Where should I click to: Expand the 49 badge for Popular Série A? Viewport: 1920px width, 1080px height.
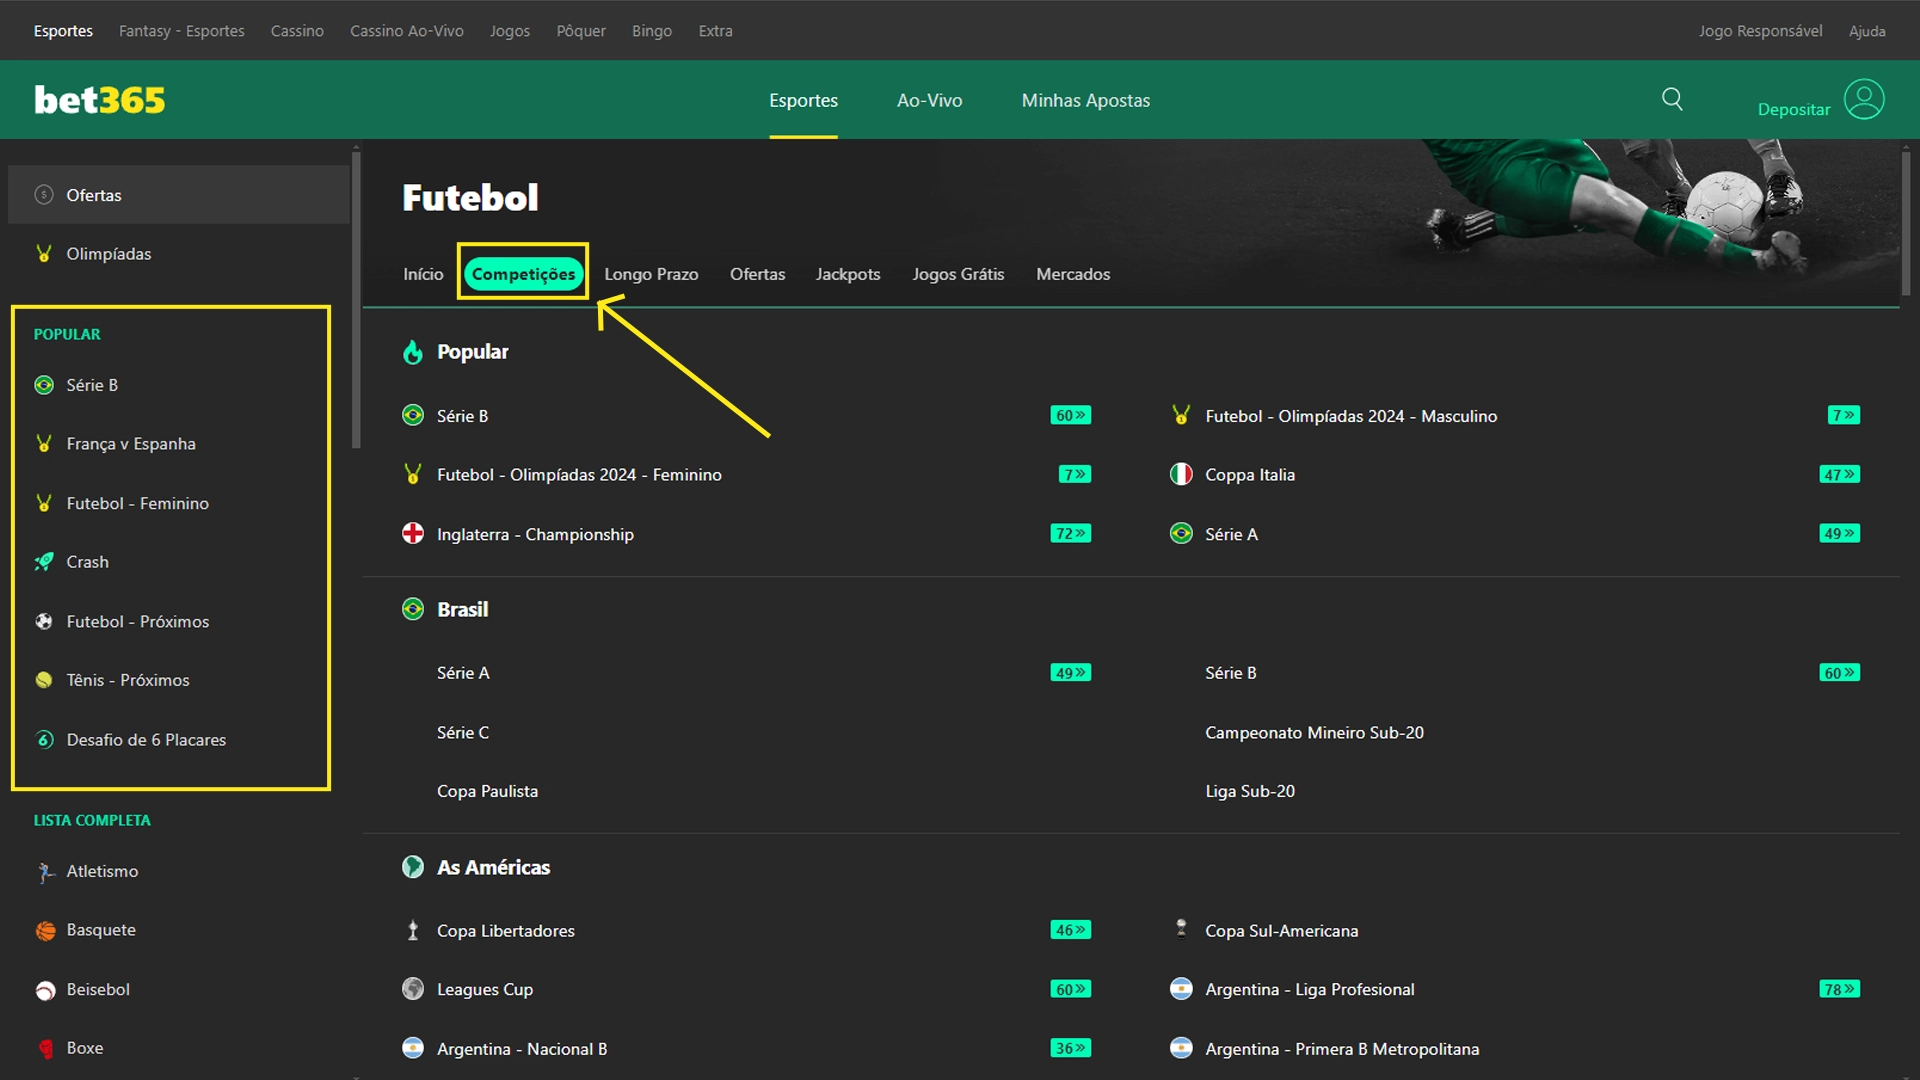click(1839, 533)
